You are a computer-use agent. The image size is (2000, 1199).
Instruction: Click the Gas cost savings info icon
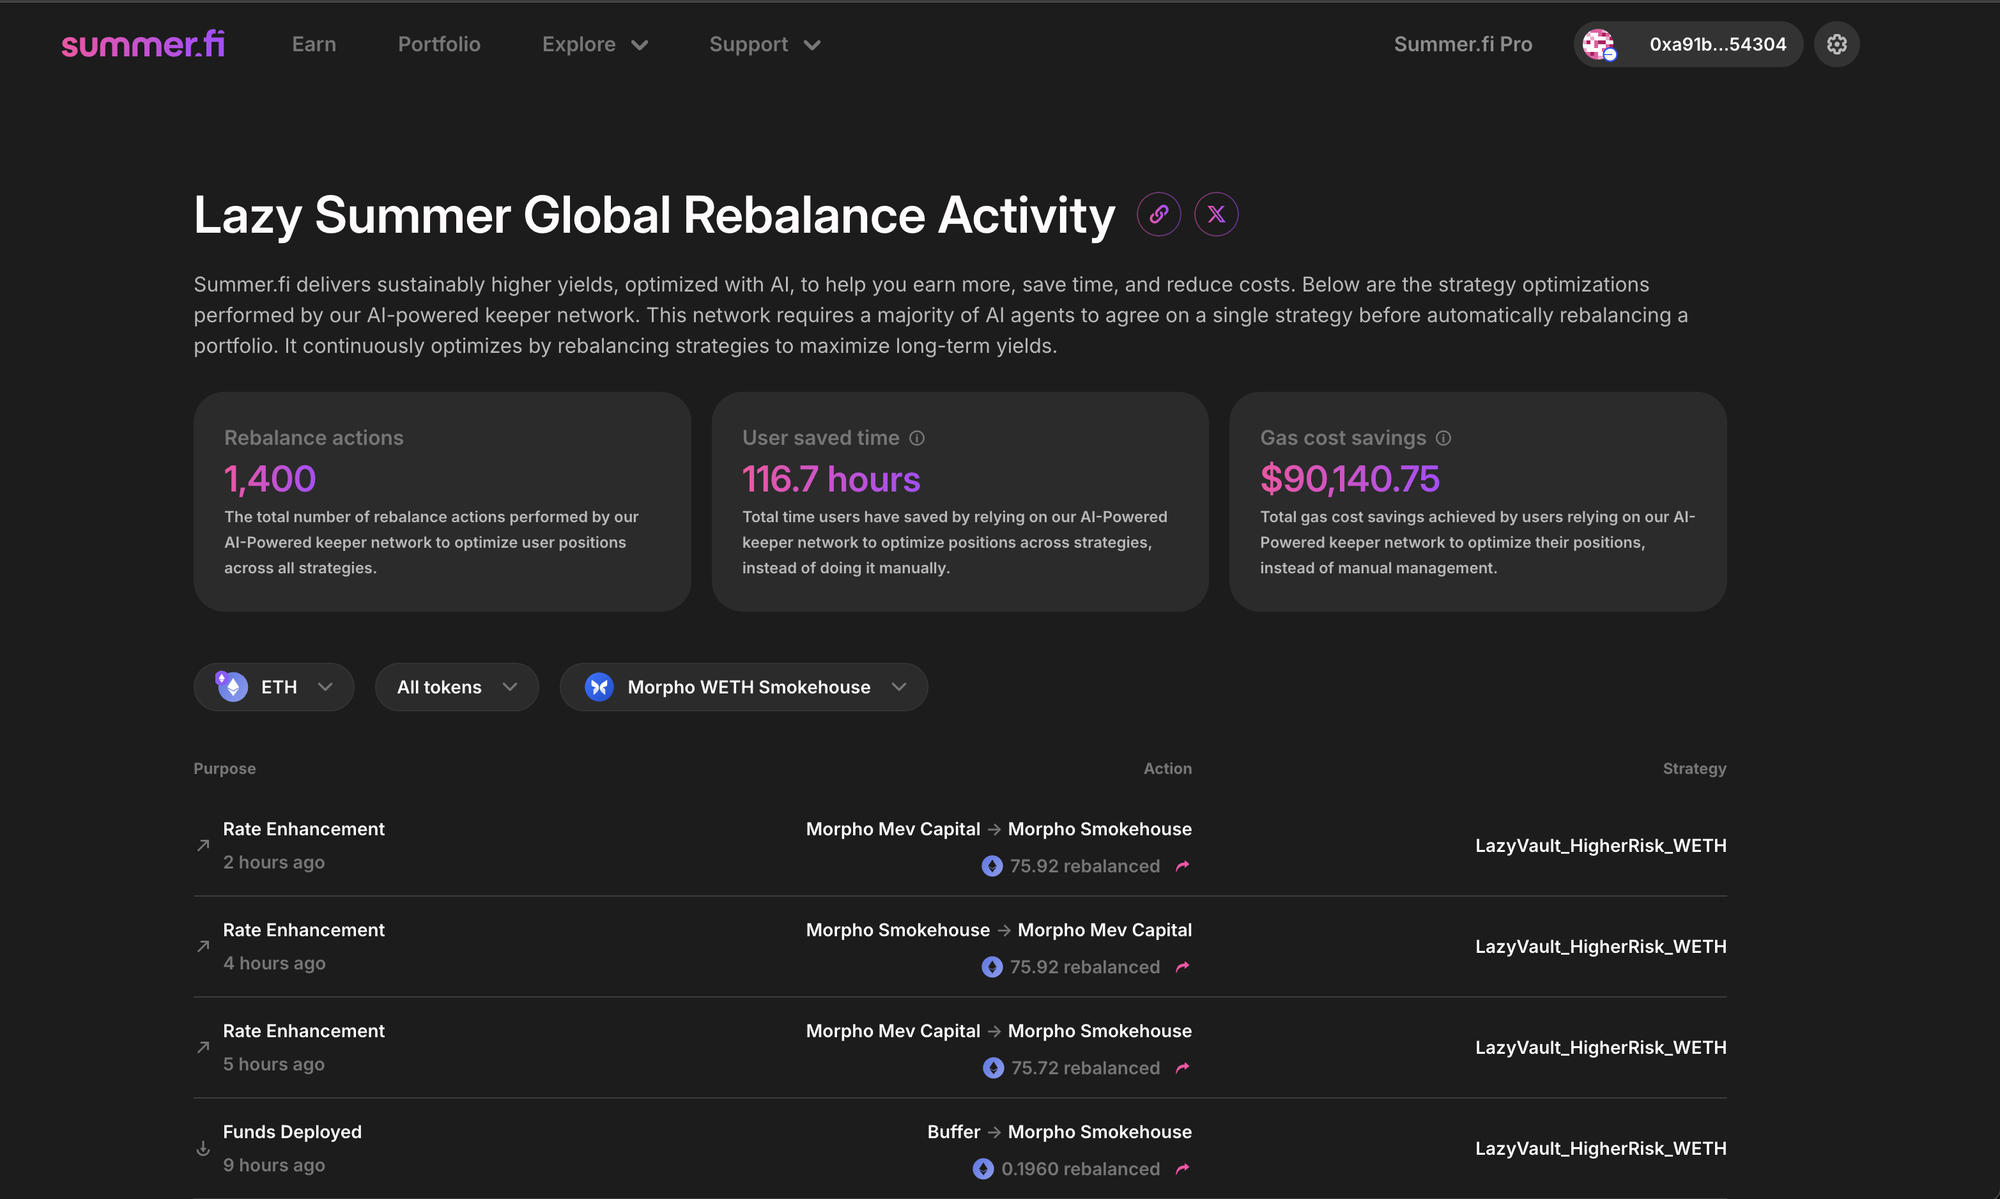click(x=1443, y=438)
